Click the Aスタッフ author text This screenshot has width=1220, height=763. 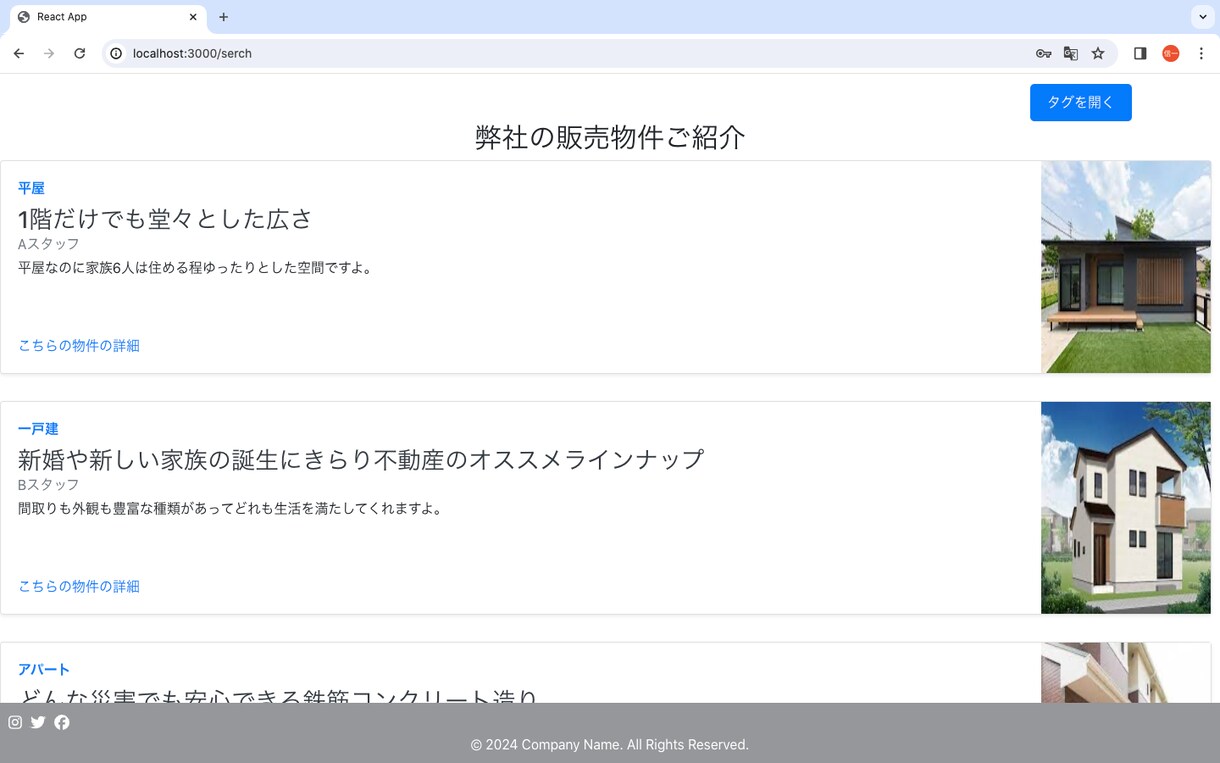click(49, 244)
